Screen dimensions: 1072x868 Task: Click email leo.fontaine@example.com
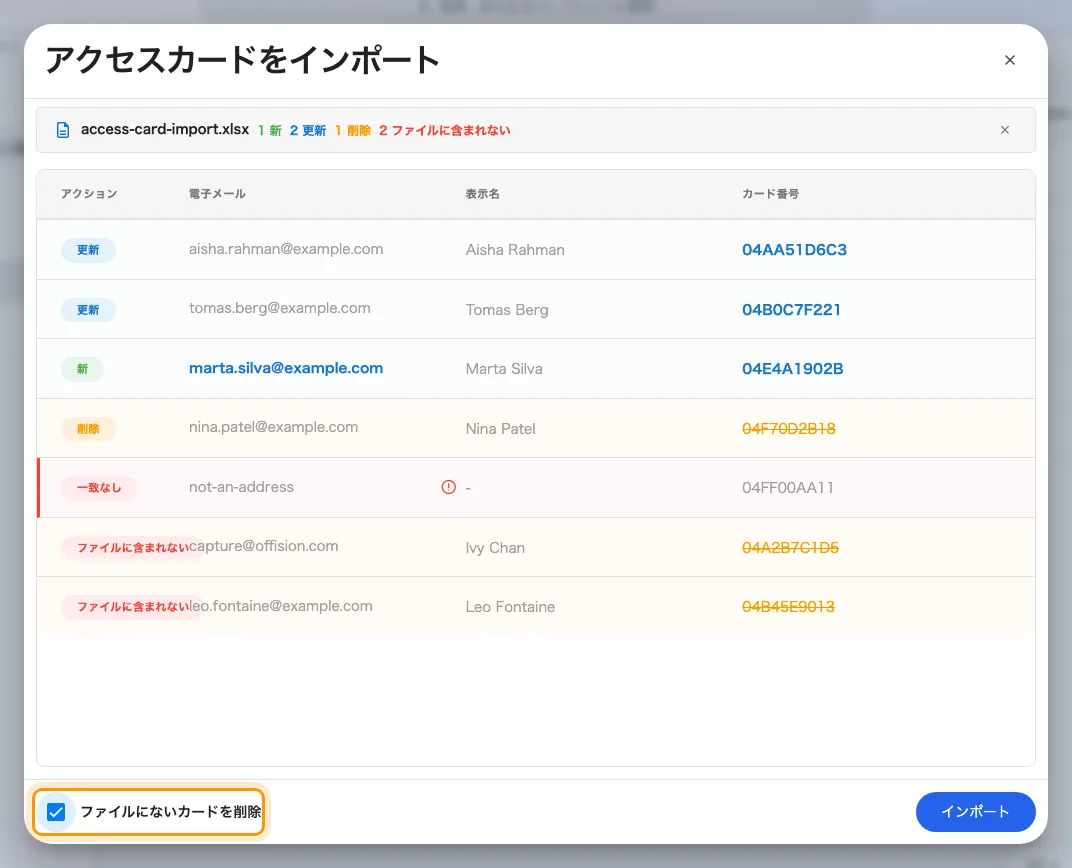pos(281,606)
